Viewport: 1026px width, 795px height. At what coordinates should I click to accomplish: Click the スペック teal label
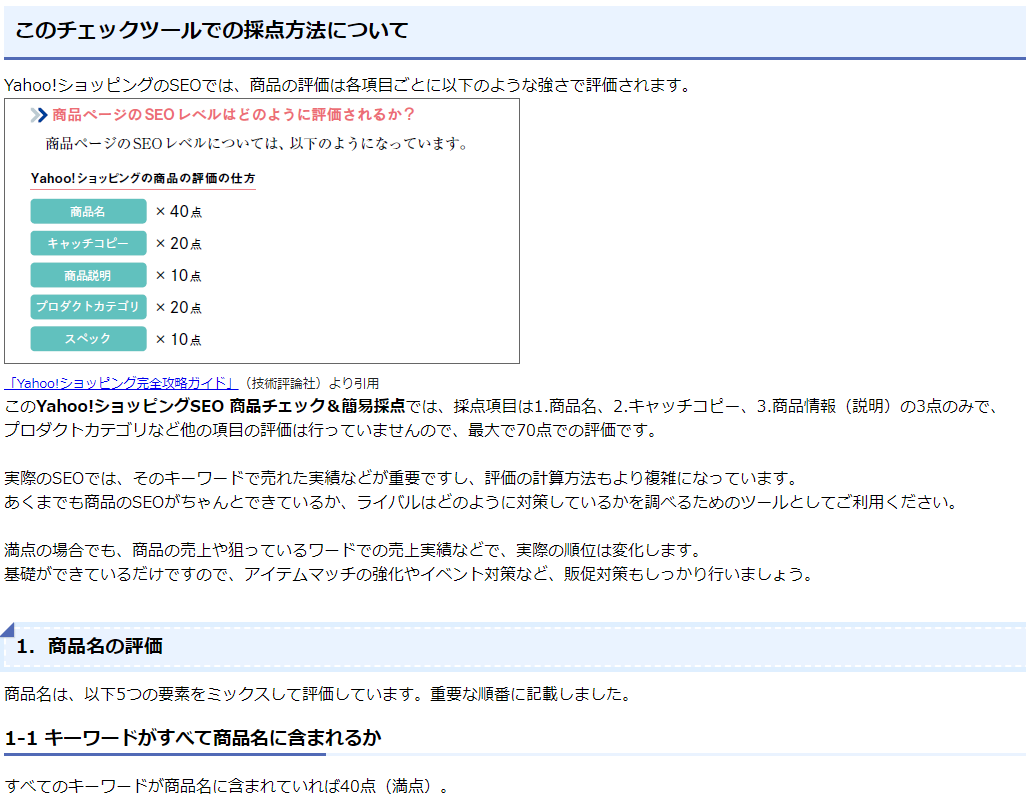[88, 339]
